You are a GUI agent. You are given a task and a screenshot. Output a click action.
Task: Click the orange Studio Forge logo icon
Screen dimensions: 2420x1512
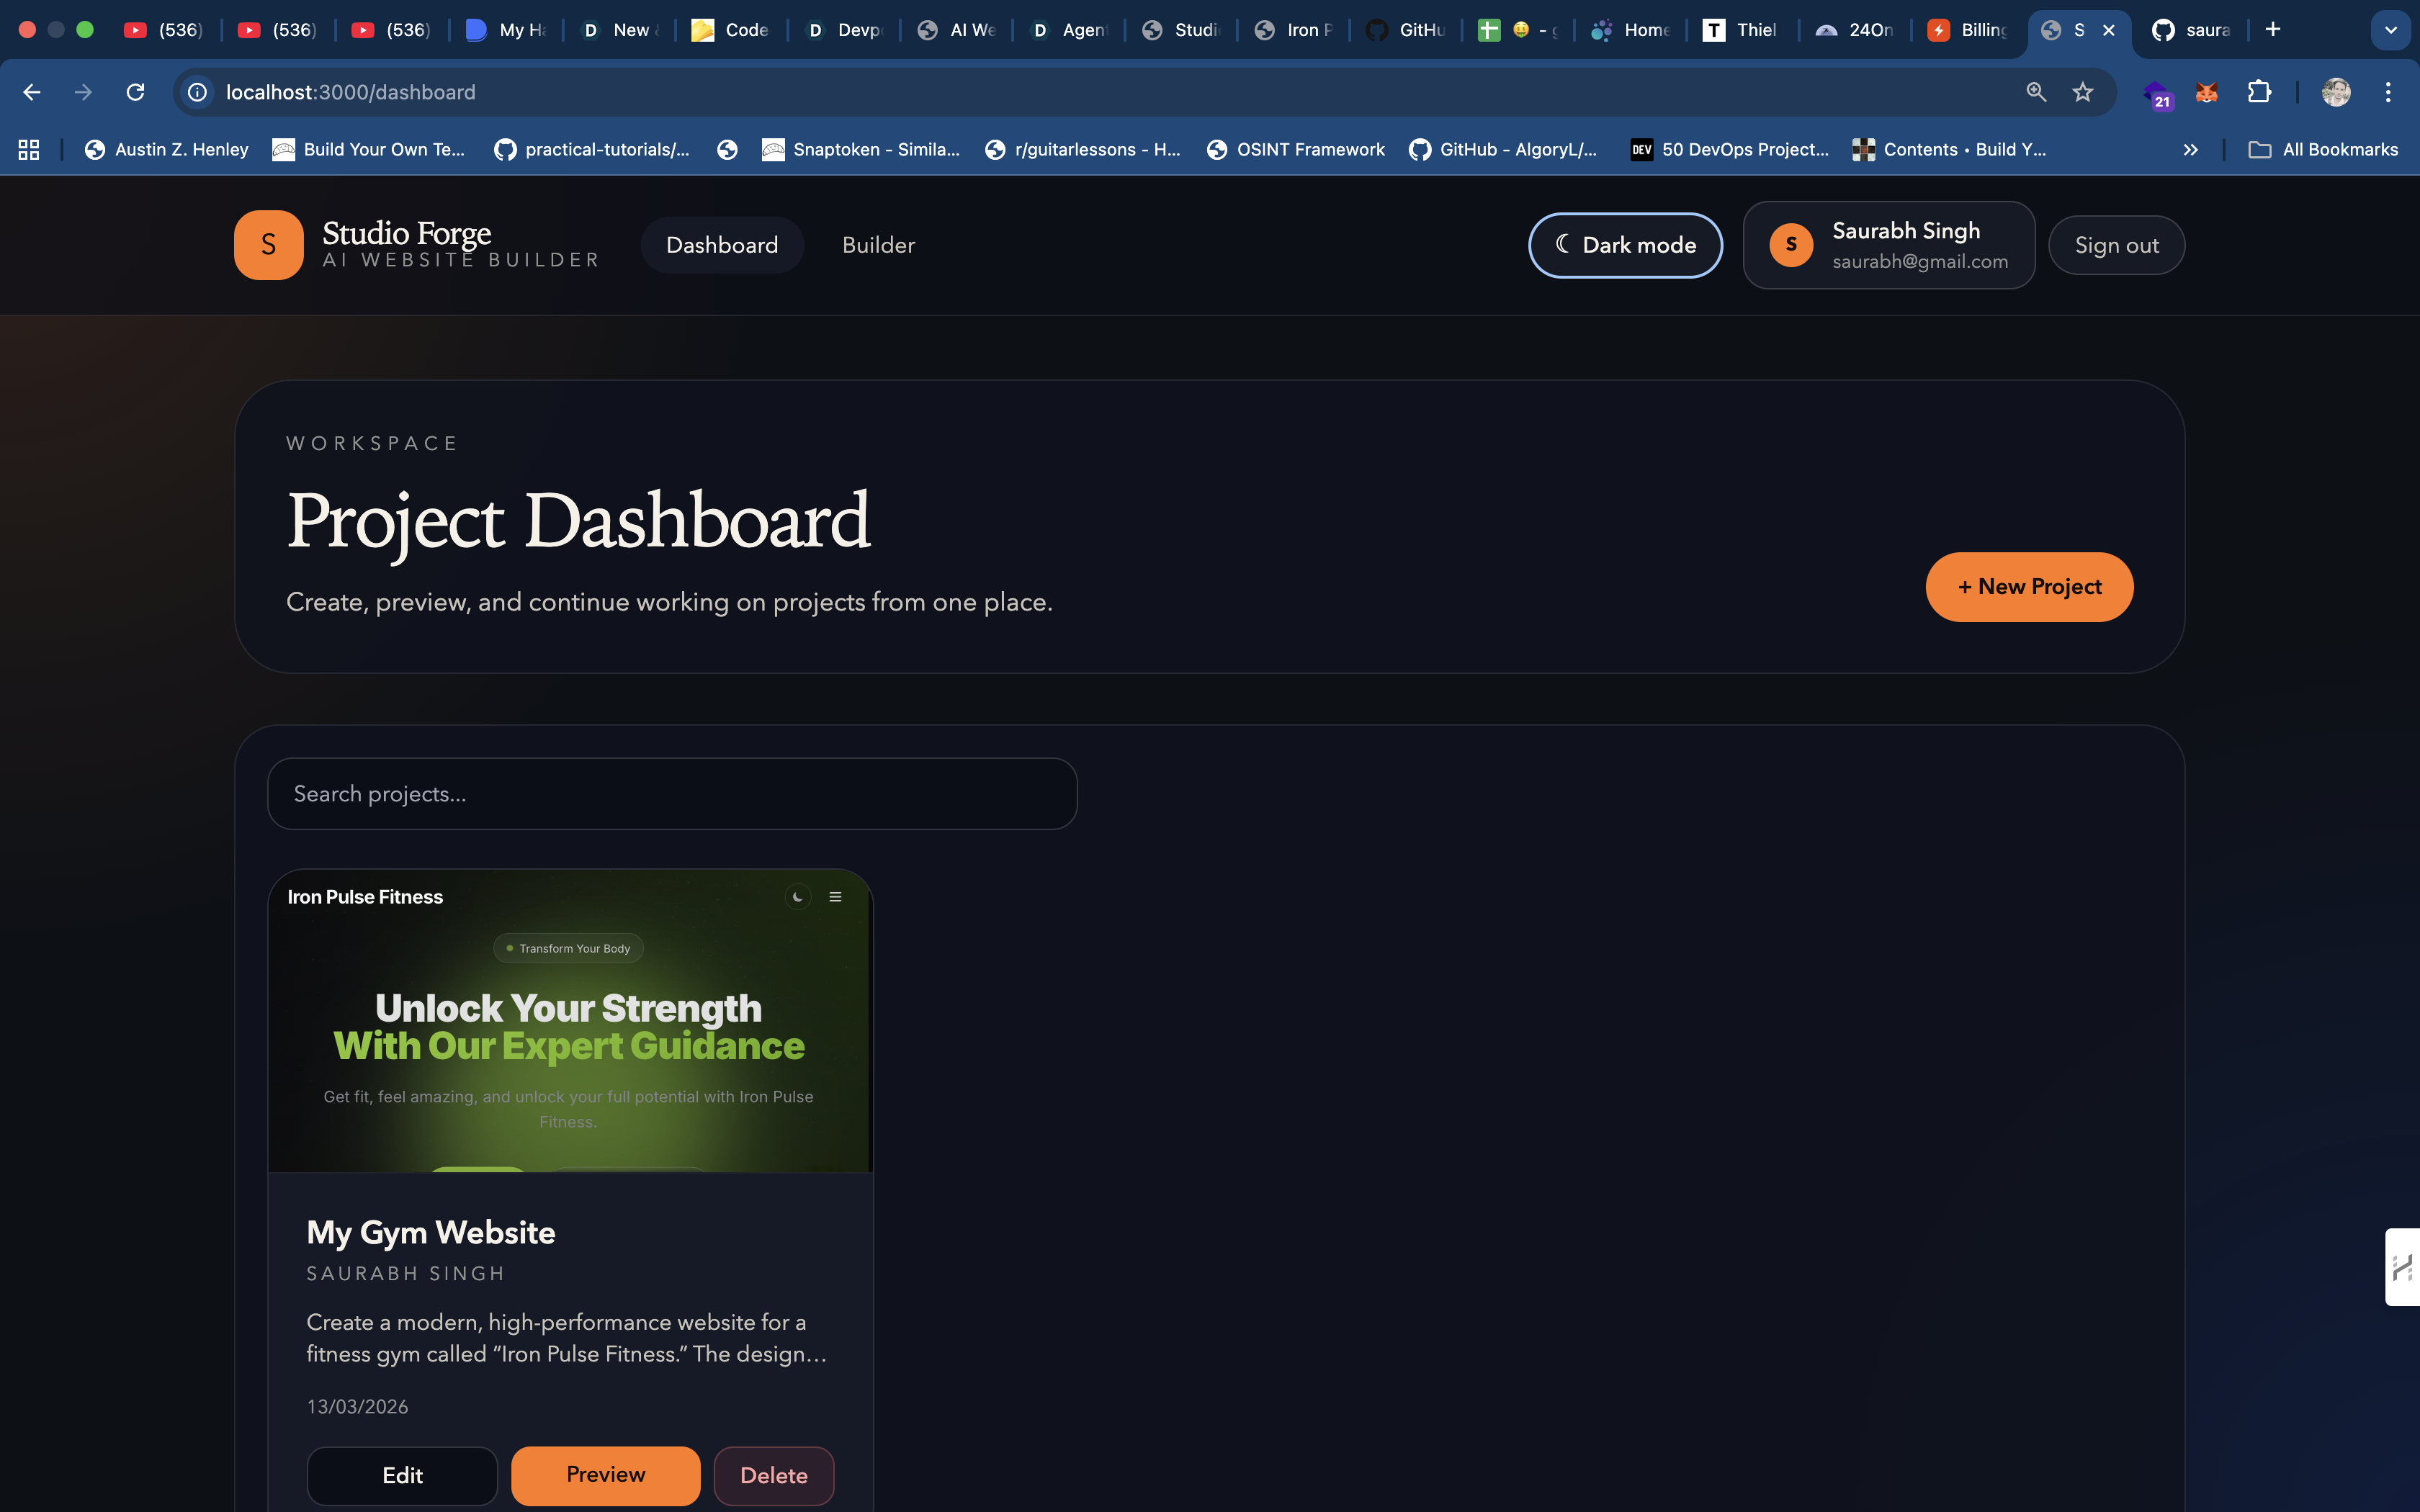268,245
